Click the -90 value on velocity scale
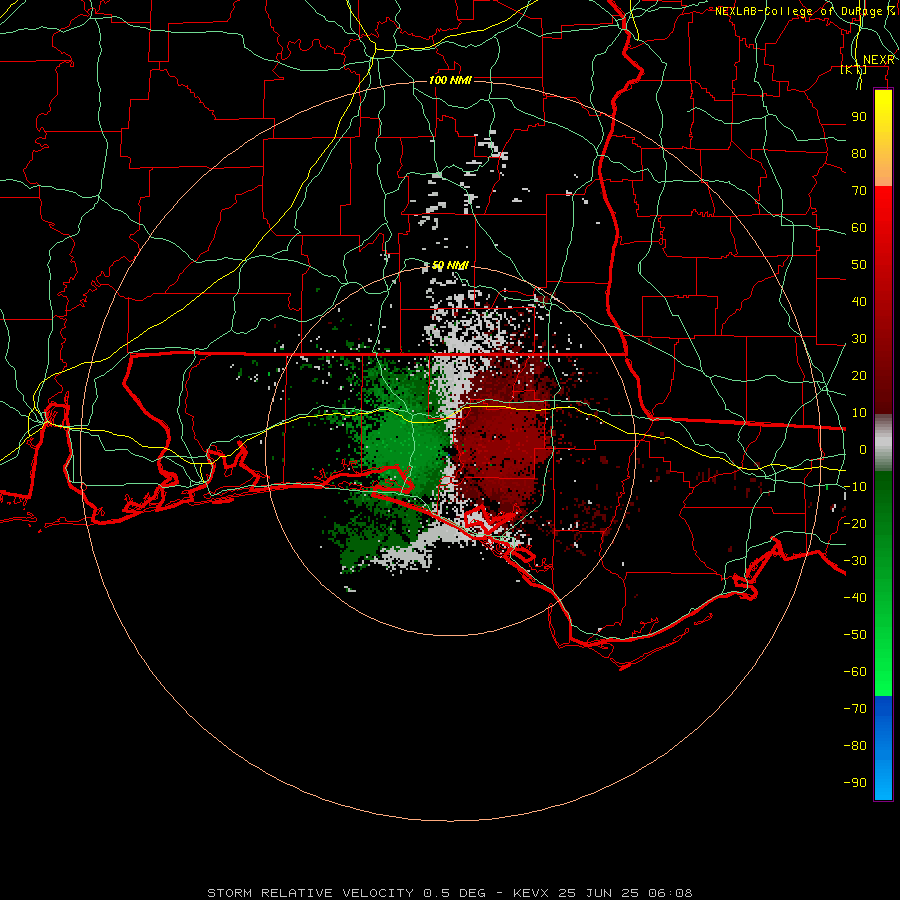Screen dimensions: 900x900 (x=855, y=783)
